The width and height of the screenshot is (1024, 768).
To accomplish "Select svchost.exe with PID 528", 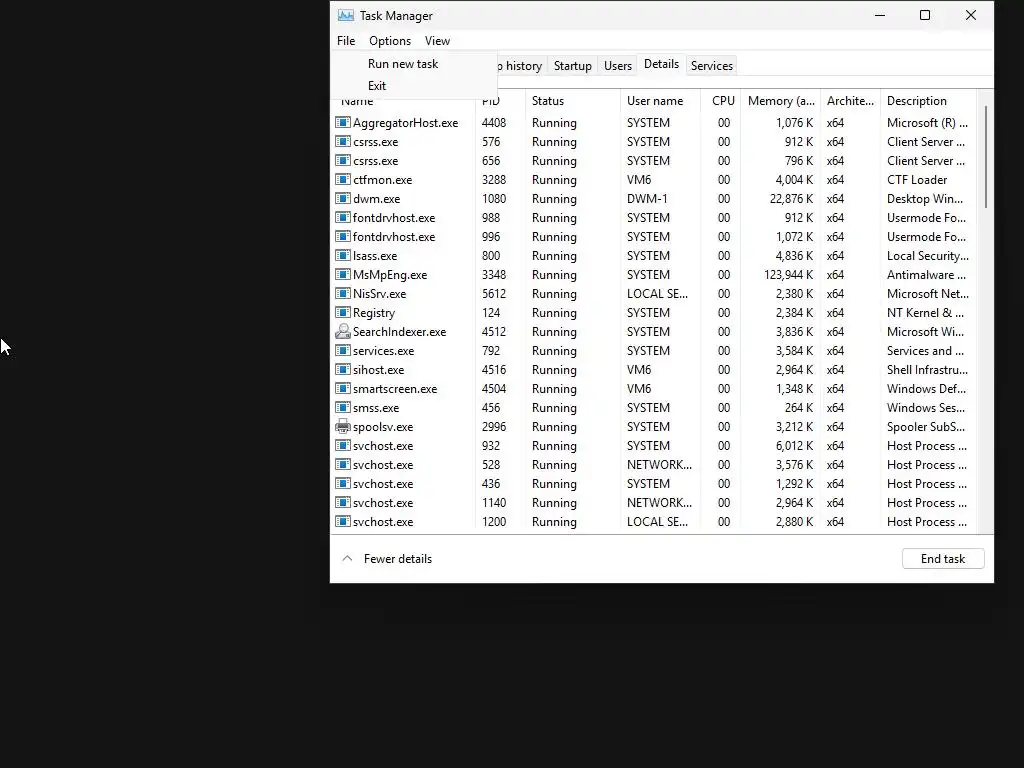I will pos(383,465).
